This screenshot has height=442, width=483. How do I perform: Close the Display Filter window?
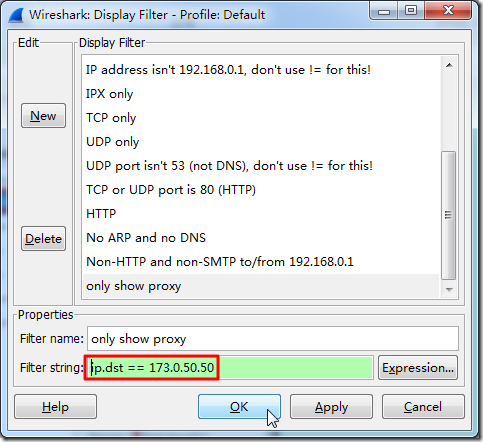pos(448,11)
